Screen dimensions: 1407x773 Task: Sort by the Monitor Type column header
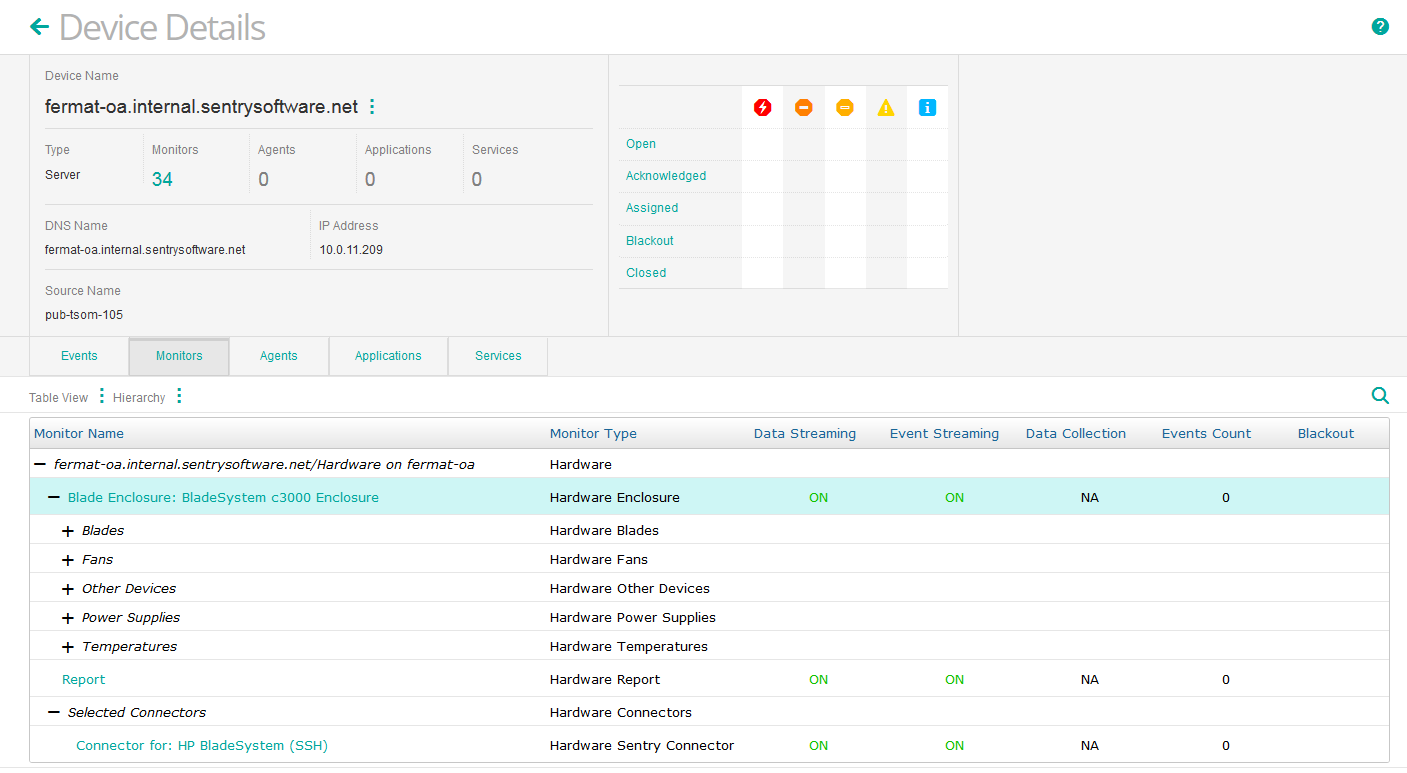(593, 434)
